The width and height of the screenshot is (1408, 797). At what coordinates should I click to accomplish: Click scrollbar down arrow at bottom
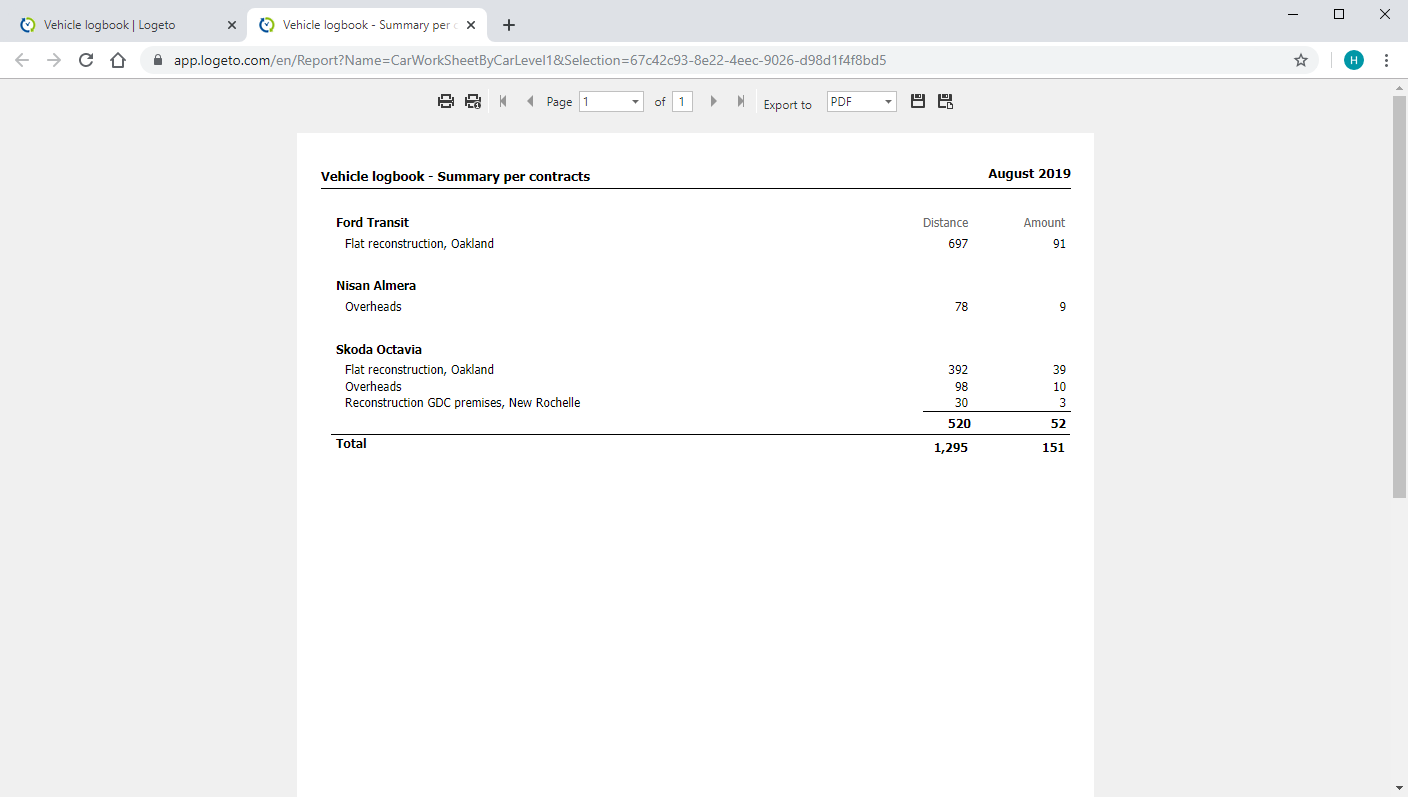(x=1400, y=788)
